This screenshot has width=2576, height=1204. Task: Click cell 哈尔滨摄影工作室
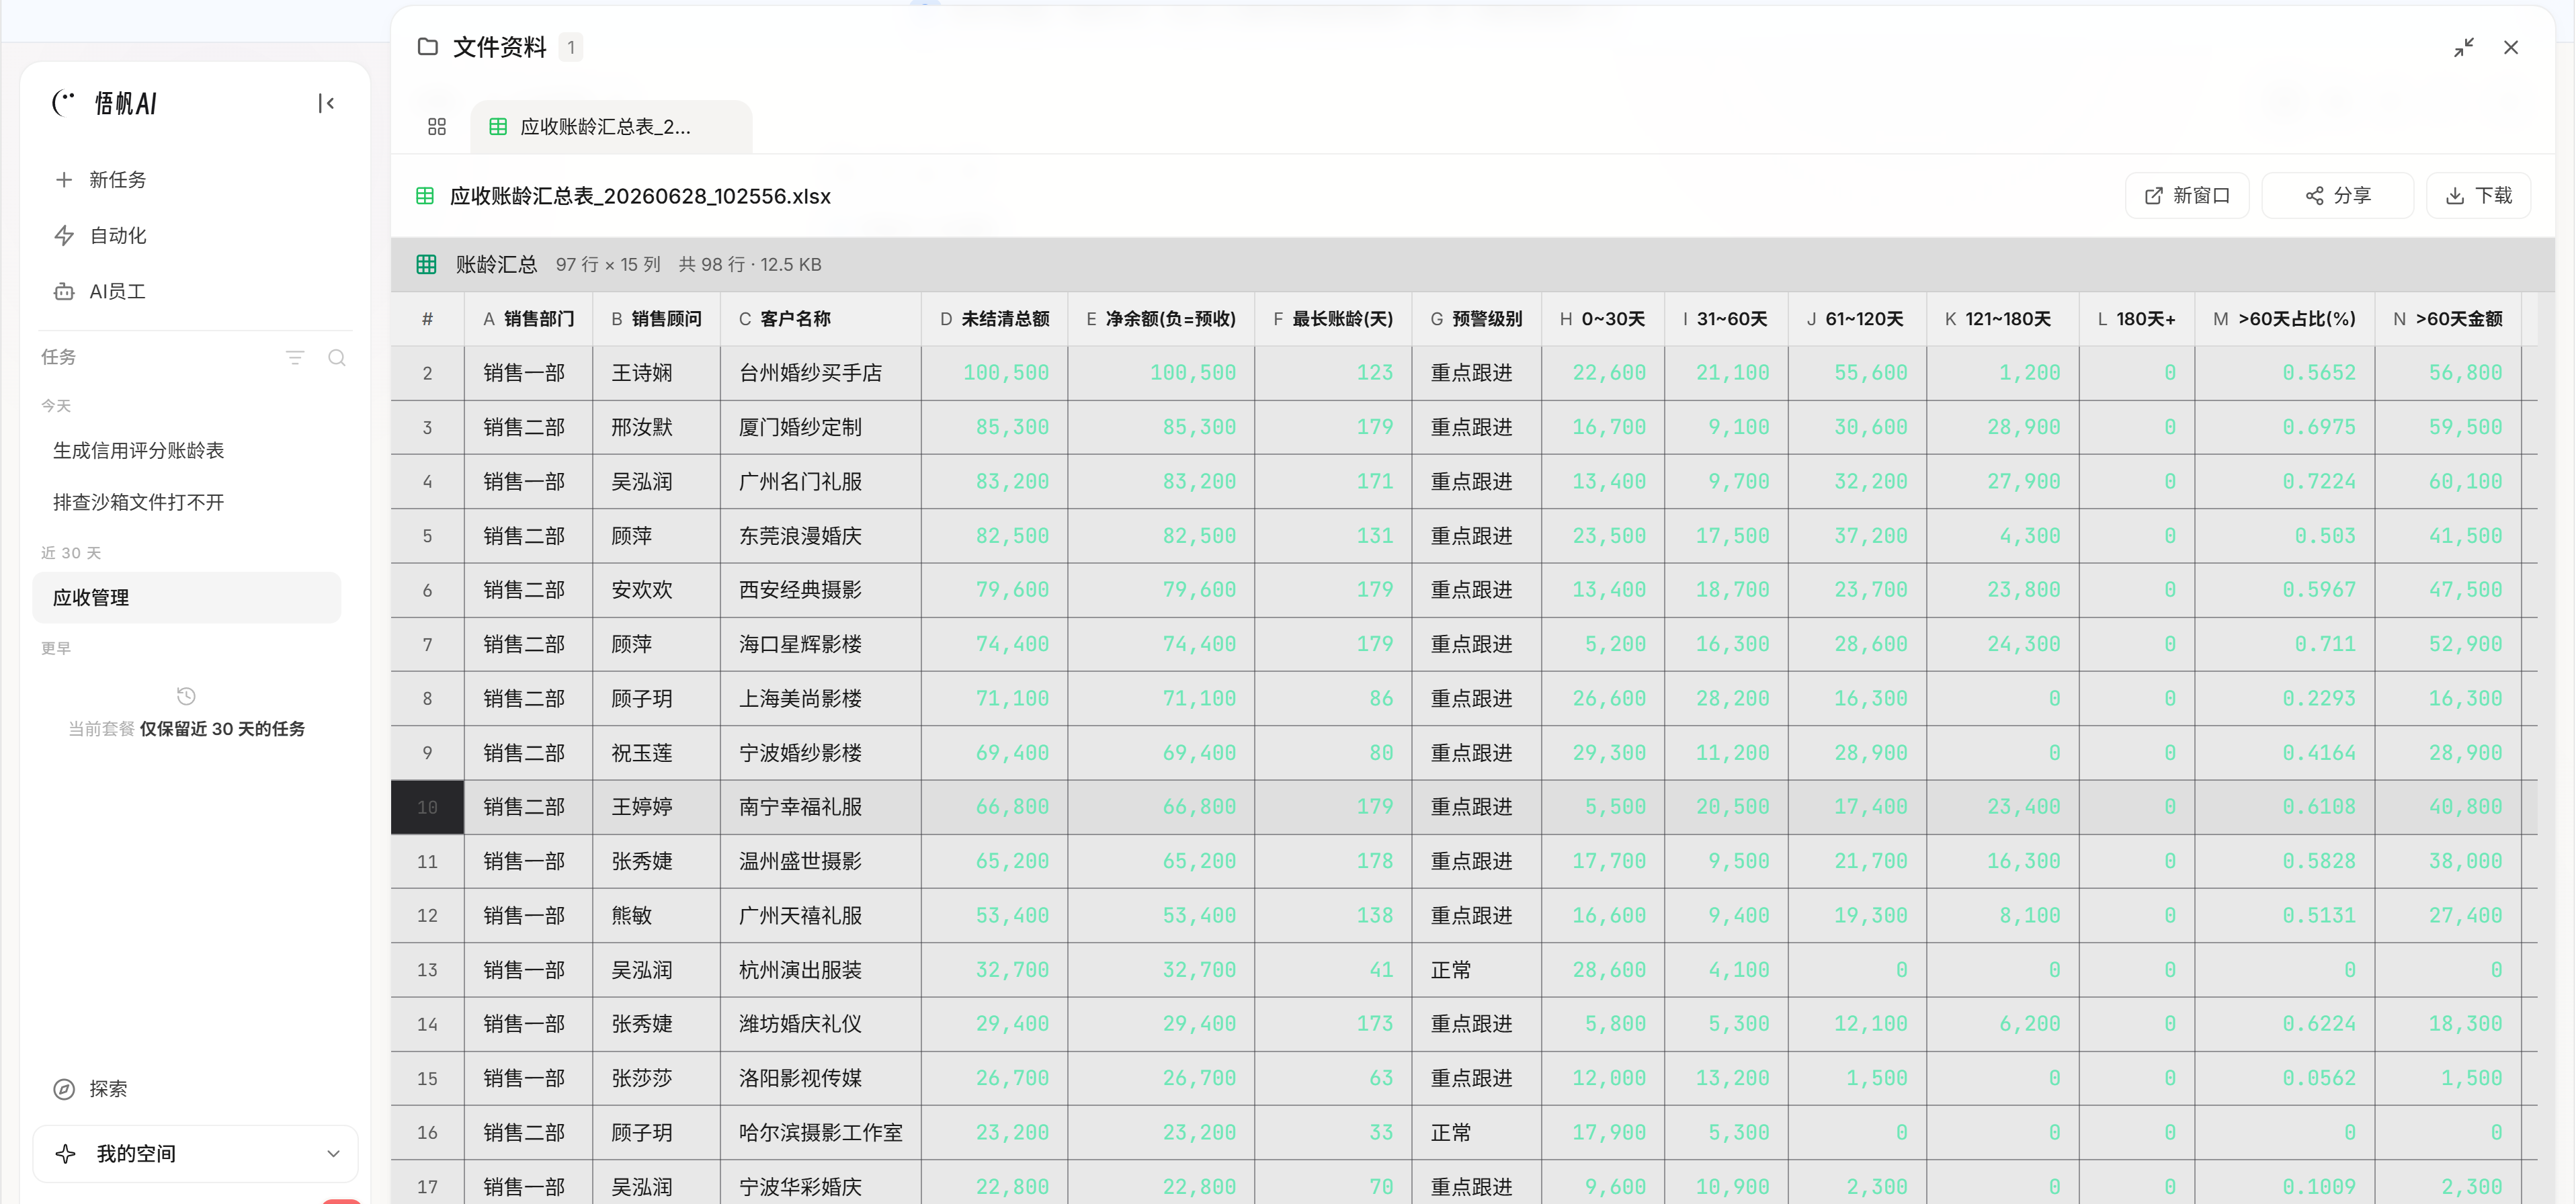820,1132
